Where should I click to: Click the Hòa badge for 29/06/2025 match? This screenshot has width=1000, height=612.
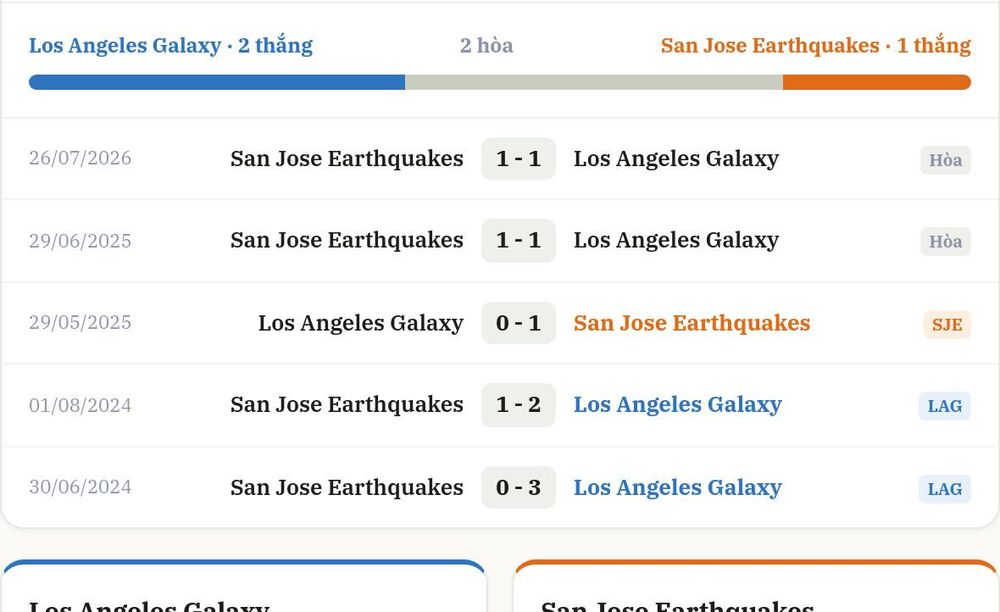click(945, 242)
